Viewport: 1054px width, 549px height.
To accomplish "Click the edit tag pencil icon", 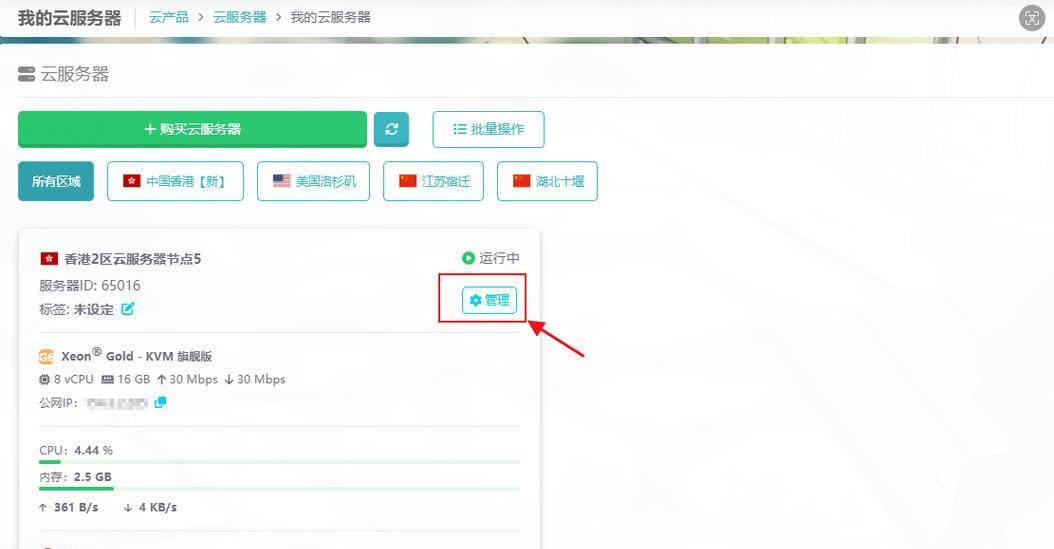I will click(128, 309).
